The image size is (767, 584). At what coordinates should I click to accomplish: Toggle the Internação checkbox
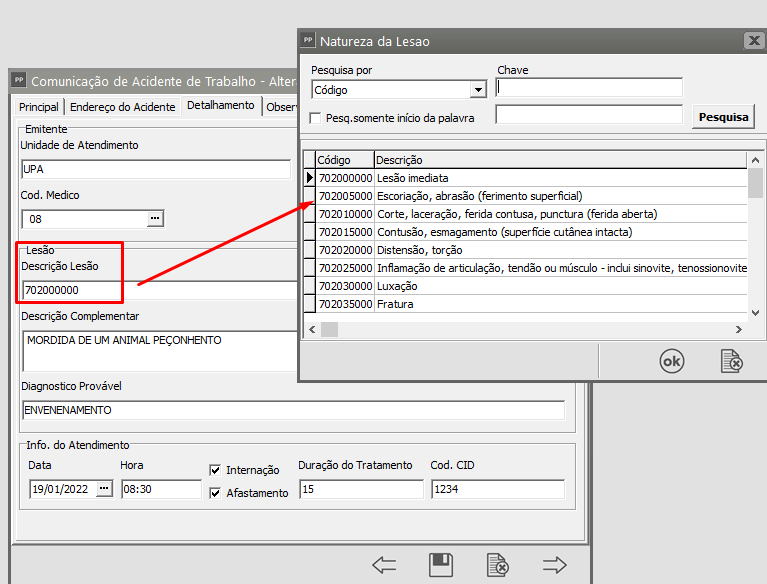click(215, 470)
